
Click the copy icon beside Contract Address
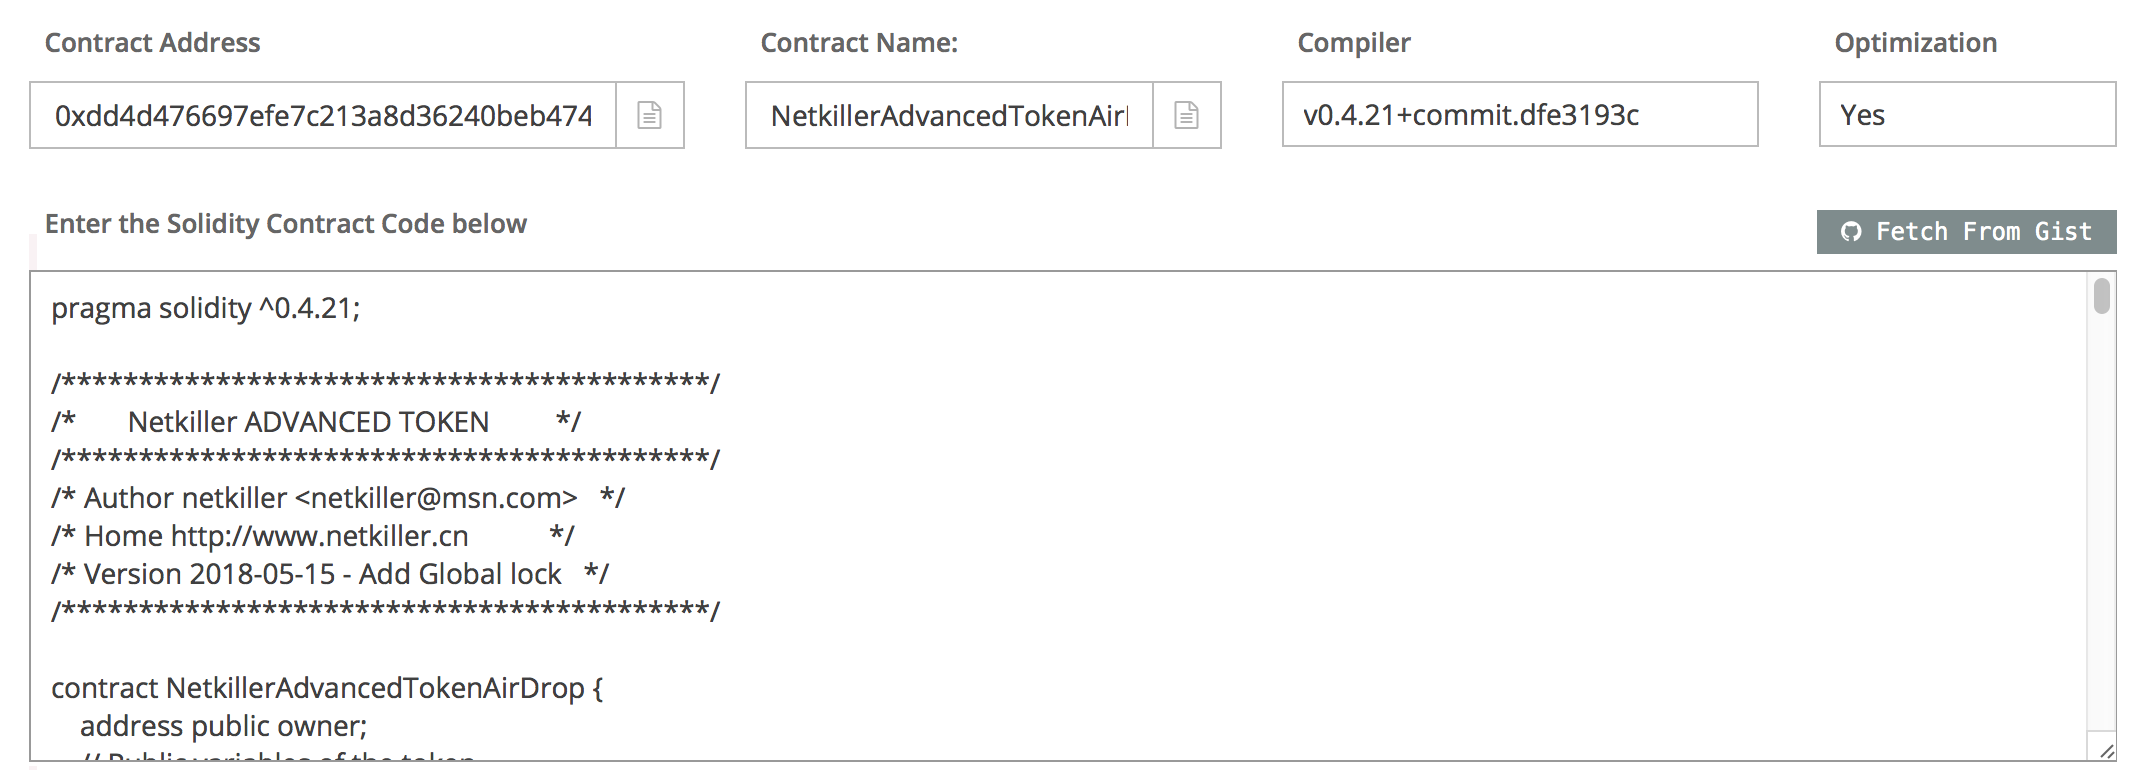[x=649, y=115]
